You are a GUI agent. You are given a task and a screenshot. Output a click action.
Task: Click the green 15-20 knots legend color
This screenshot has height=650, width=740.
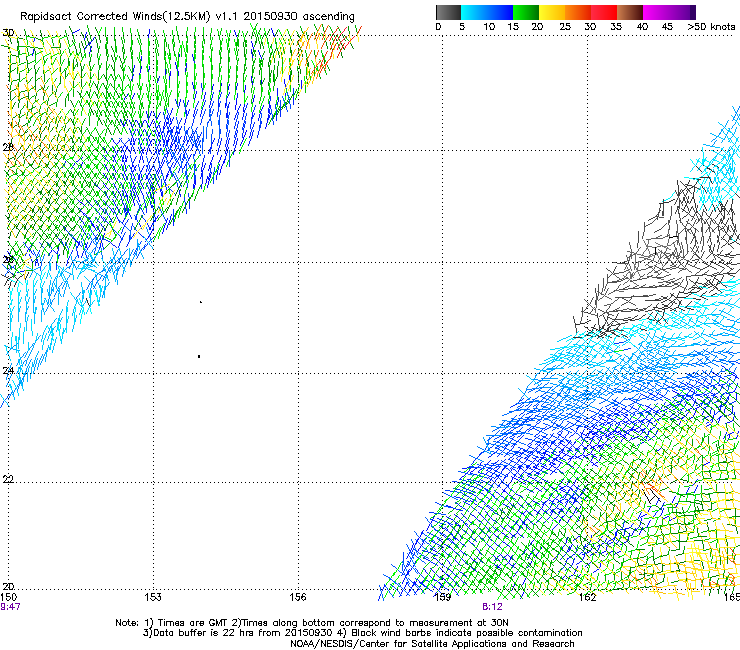click(526, 12)
